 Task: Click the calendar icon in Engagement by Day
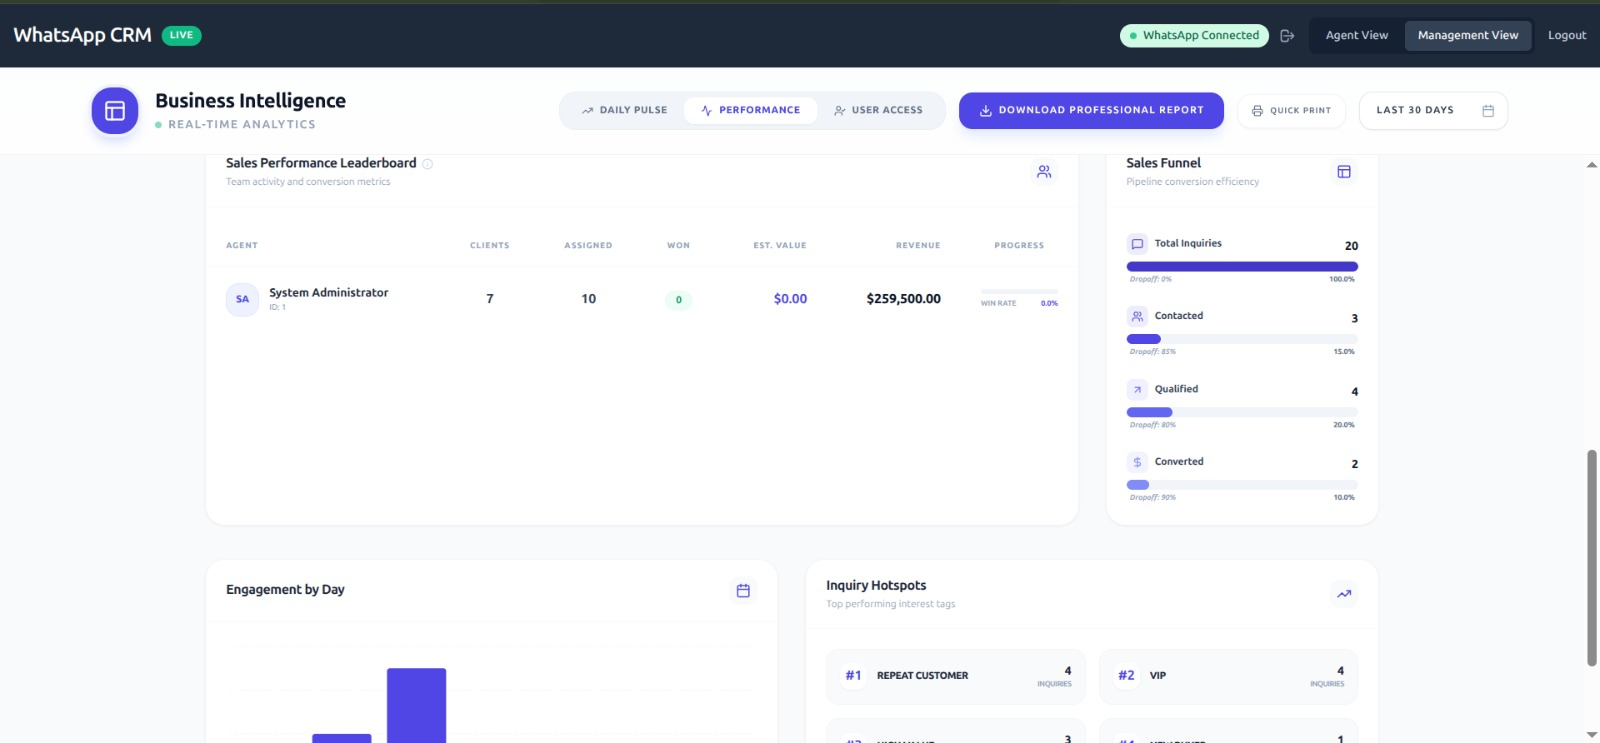(x=743, y=591)
